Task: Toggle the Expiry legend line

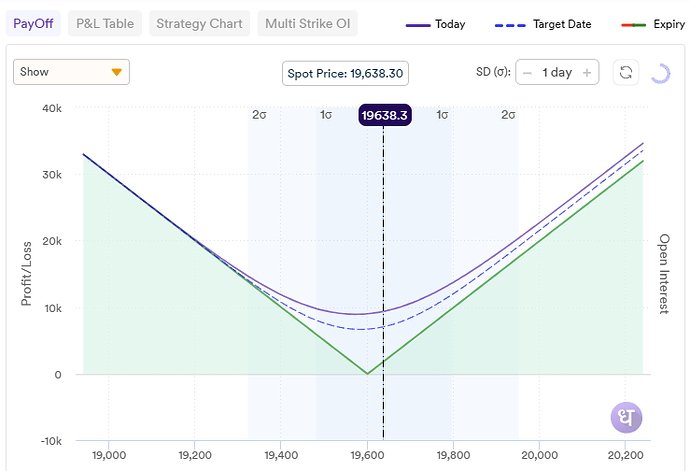Action: click(653, 24)
